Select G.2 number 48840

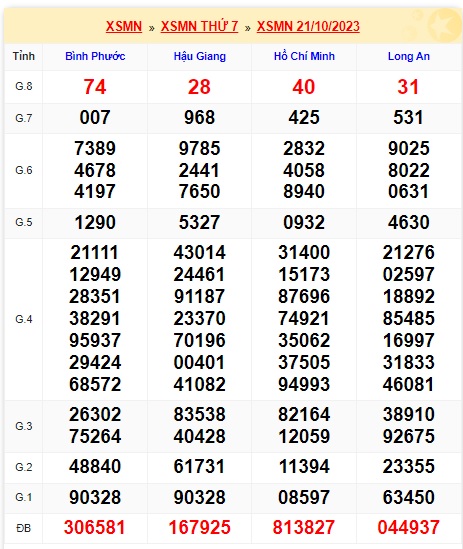[95, 467]
